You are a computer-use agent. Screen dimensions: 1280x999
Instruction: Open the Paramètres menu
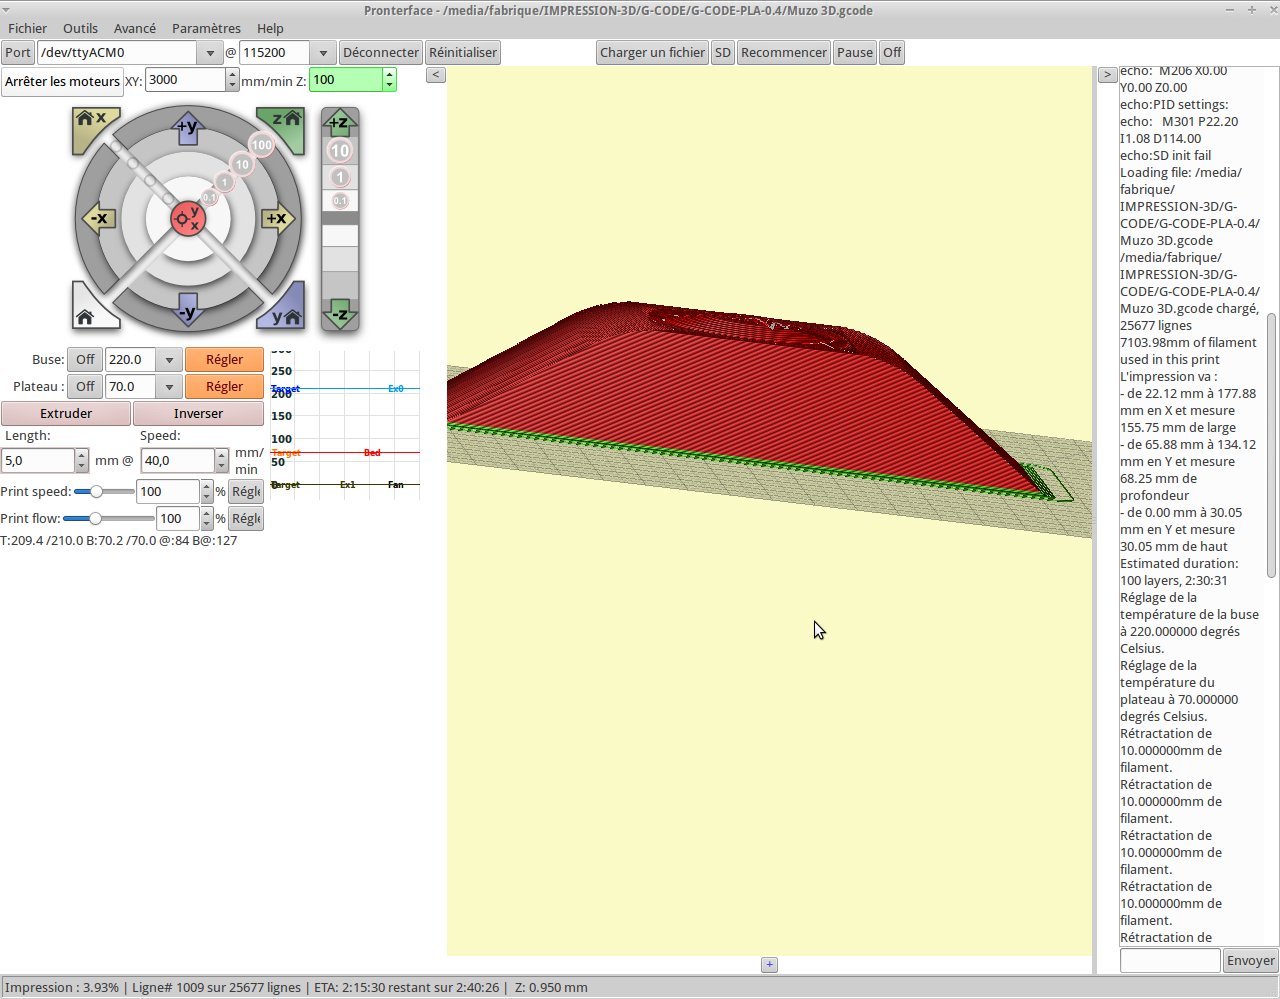click(206, 28)
